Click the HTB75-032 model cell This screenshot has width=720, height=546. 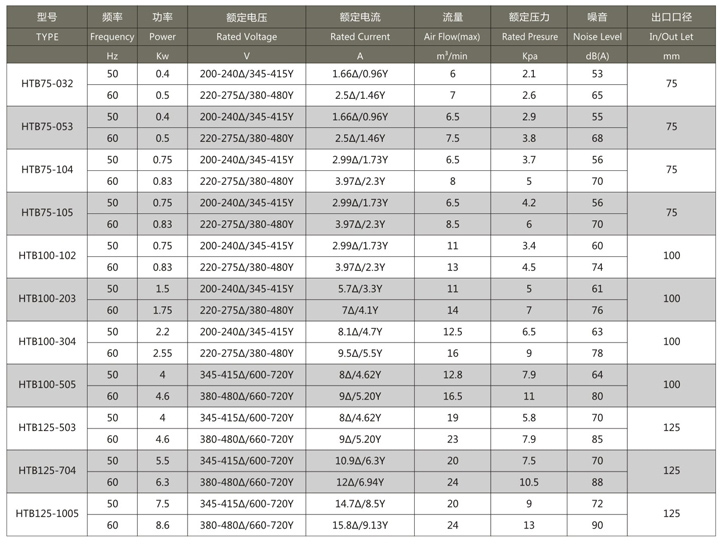coord(47,84)
